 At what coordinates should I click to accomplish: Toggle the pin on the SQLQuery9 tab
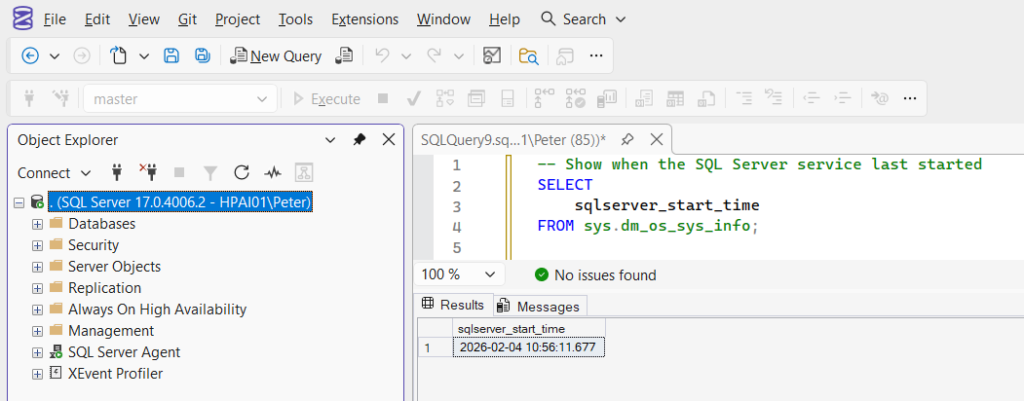click(x=628, y=139)
